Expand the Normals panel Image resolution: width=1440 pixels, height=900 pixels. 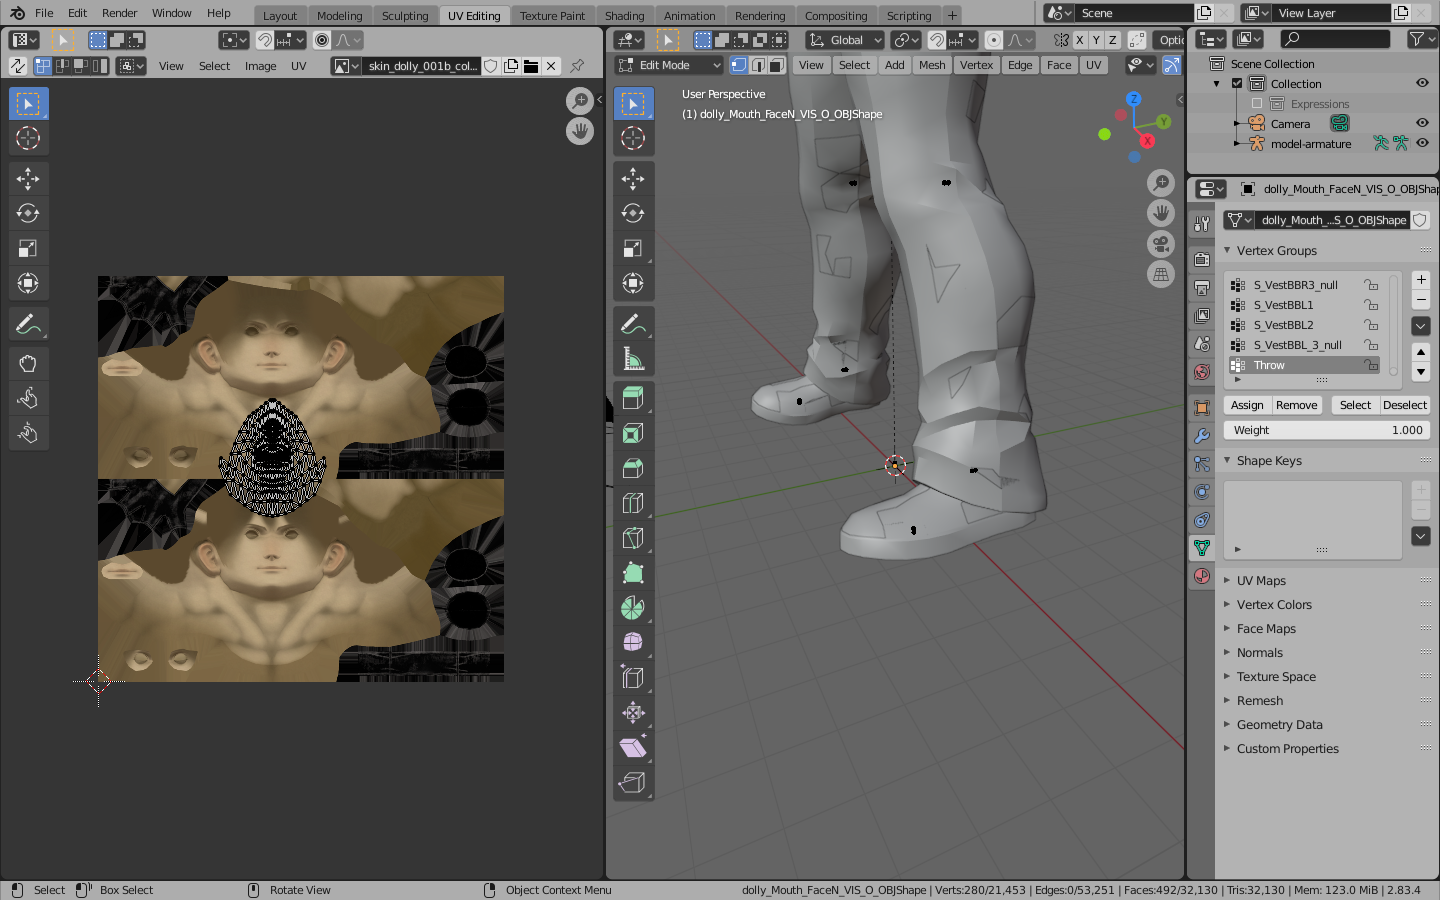point(1259,653)
